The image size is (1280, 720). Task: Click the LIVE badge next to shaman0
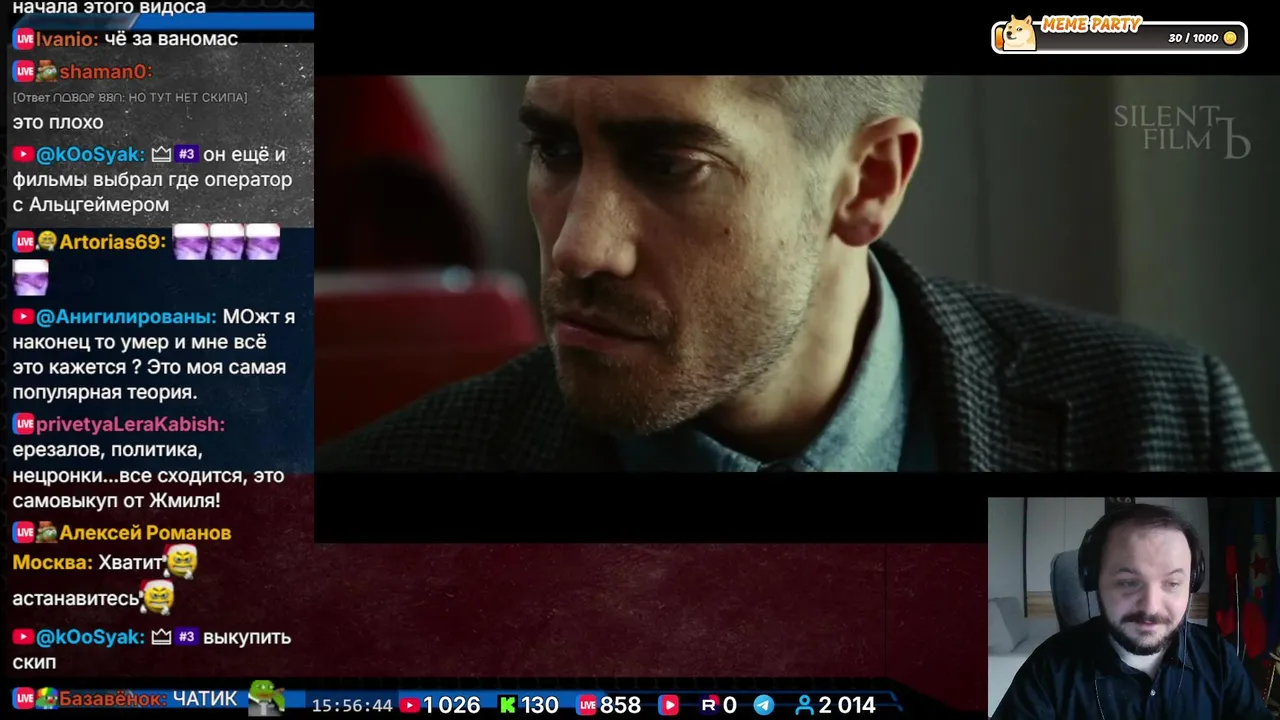click(x=24, y=72)
